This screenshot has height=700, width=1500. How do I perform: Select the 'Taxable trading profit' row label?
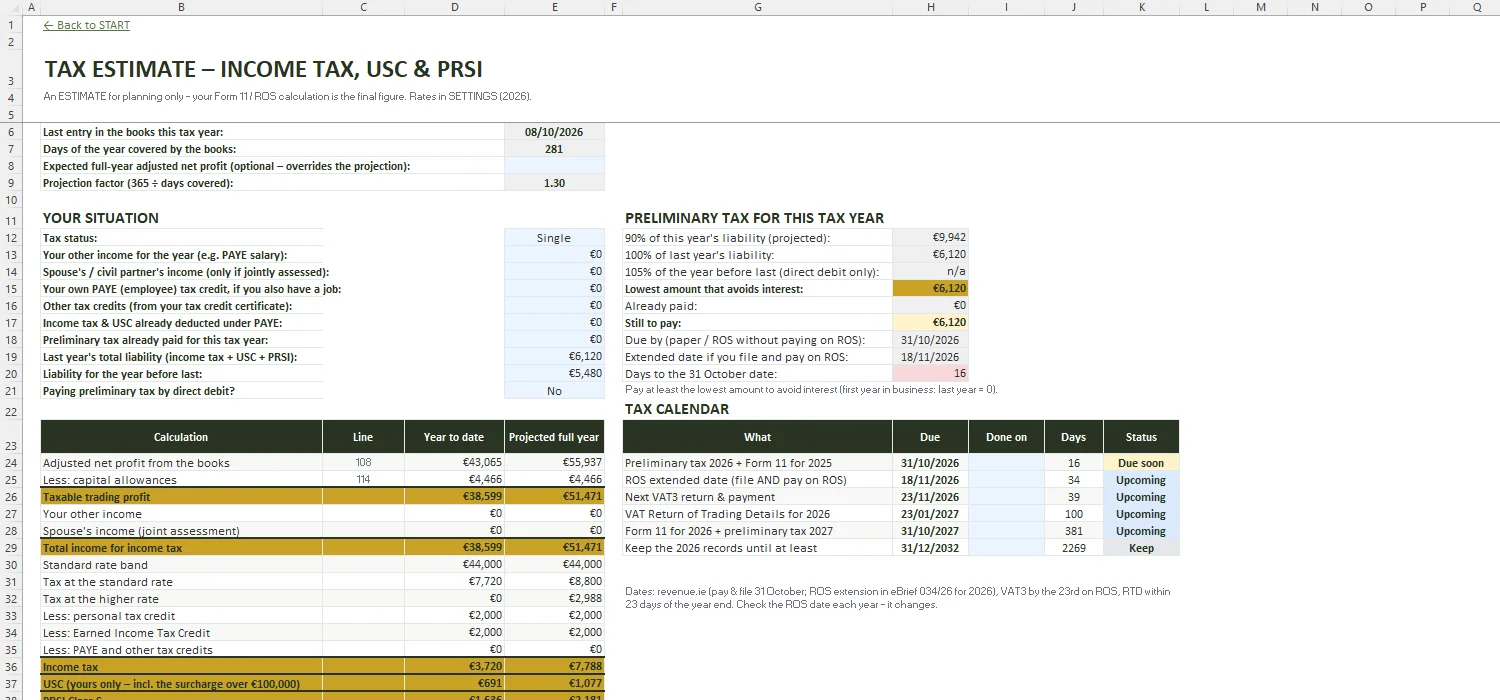tap(181, 497)
